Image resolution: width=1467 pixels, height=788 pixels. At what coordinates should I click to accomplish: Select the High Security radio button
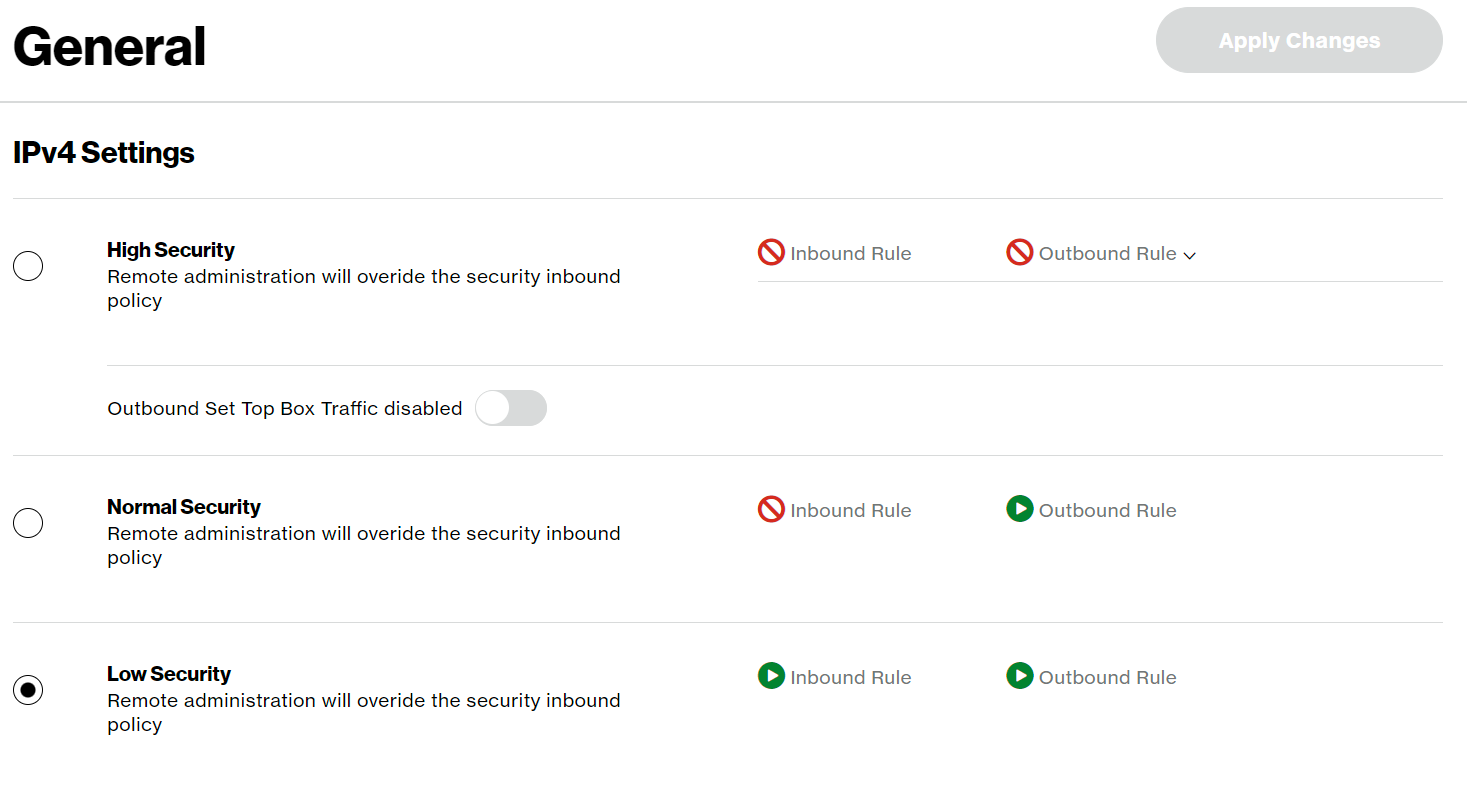[x=28, y=266]
